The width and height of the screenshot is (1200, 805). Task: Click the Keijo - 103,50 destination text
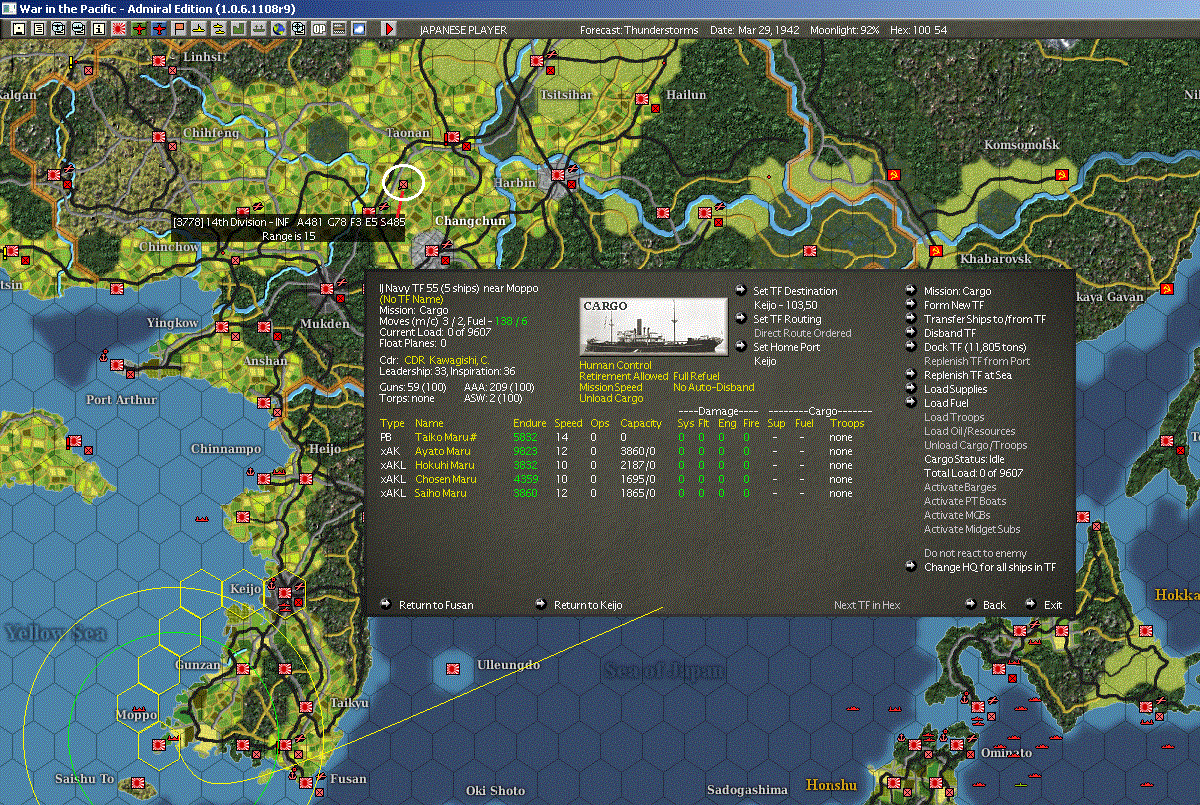tap(786, 305)
